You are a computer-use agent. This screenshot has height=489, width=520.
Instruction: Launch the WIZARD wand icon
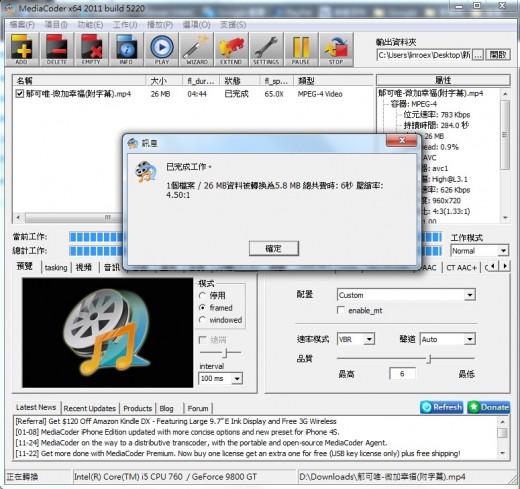[x=197, y=49]
